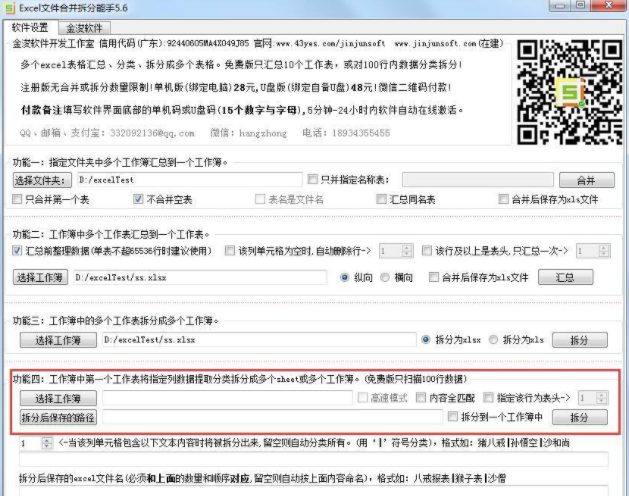Click the delete-row column number stepper
This screenshot has width=629, height=496.
pyautogui.click(x=396, y=251)
